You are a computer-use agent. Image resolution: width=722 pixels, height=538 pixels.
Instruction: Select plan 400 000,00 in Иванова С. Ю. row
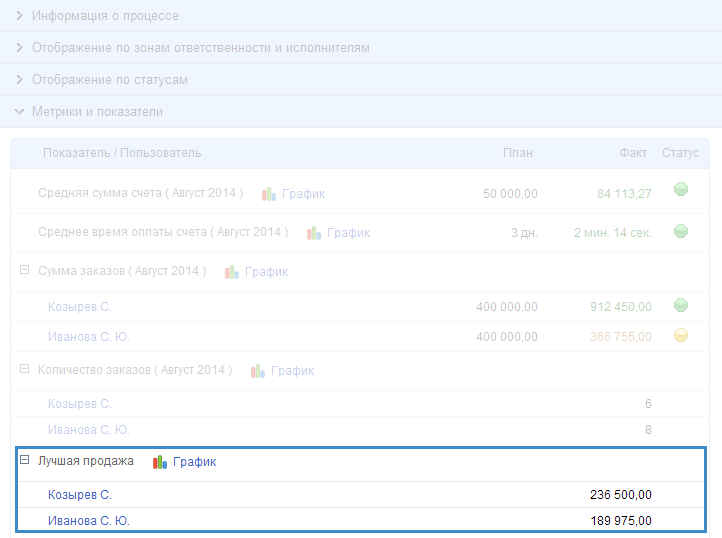click(x=507, y=337)
